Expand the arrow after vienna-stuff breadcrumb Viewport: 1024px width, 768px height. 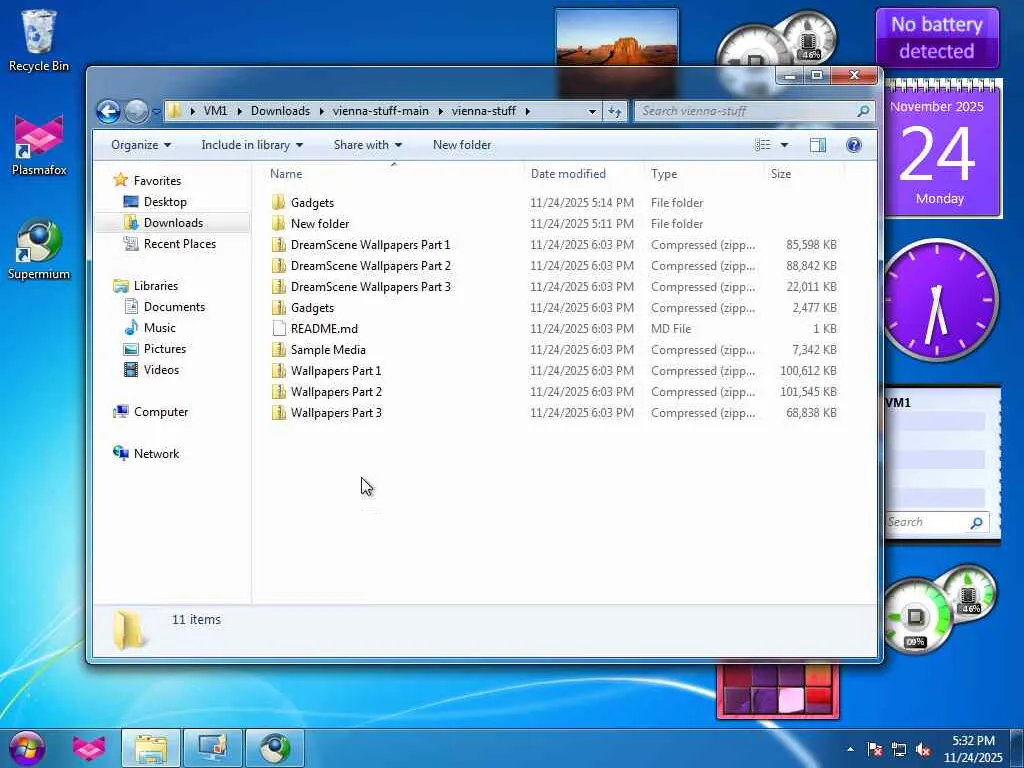pyautogui.click(x=527, y=112)
